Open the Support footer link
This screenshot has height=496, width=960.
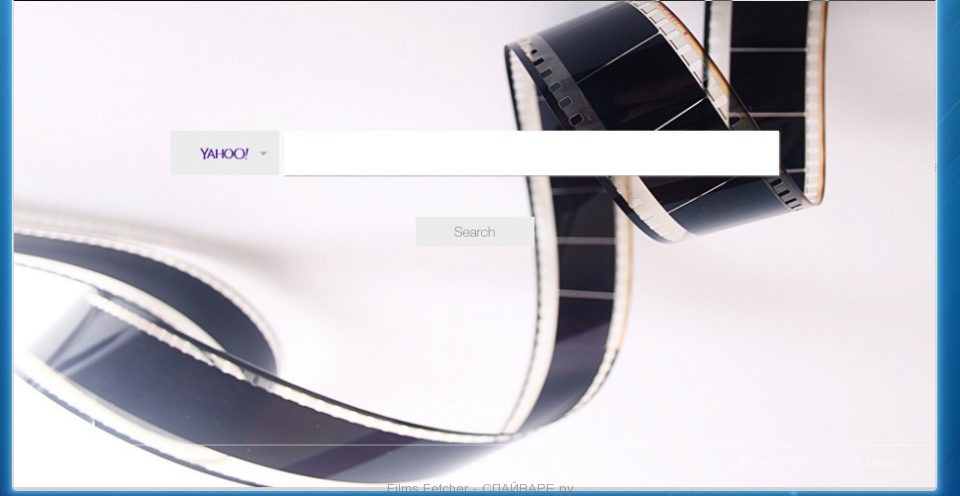pyautogui.click(x=874, y=461)
